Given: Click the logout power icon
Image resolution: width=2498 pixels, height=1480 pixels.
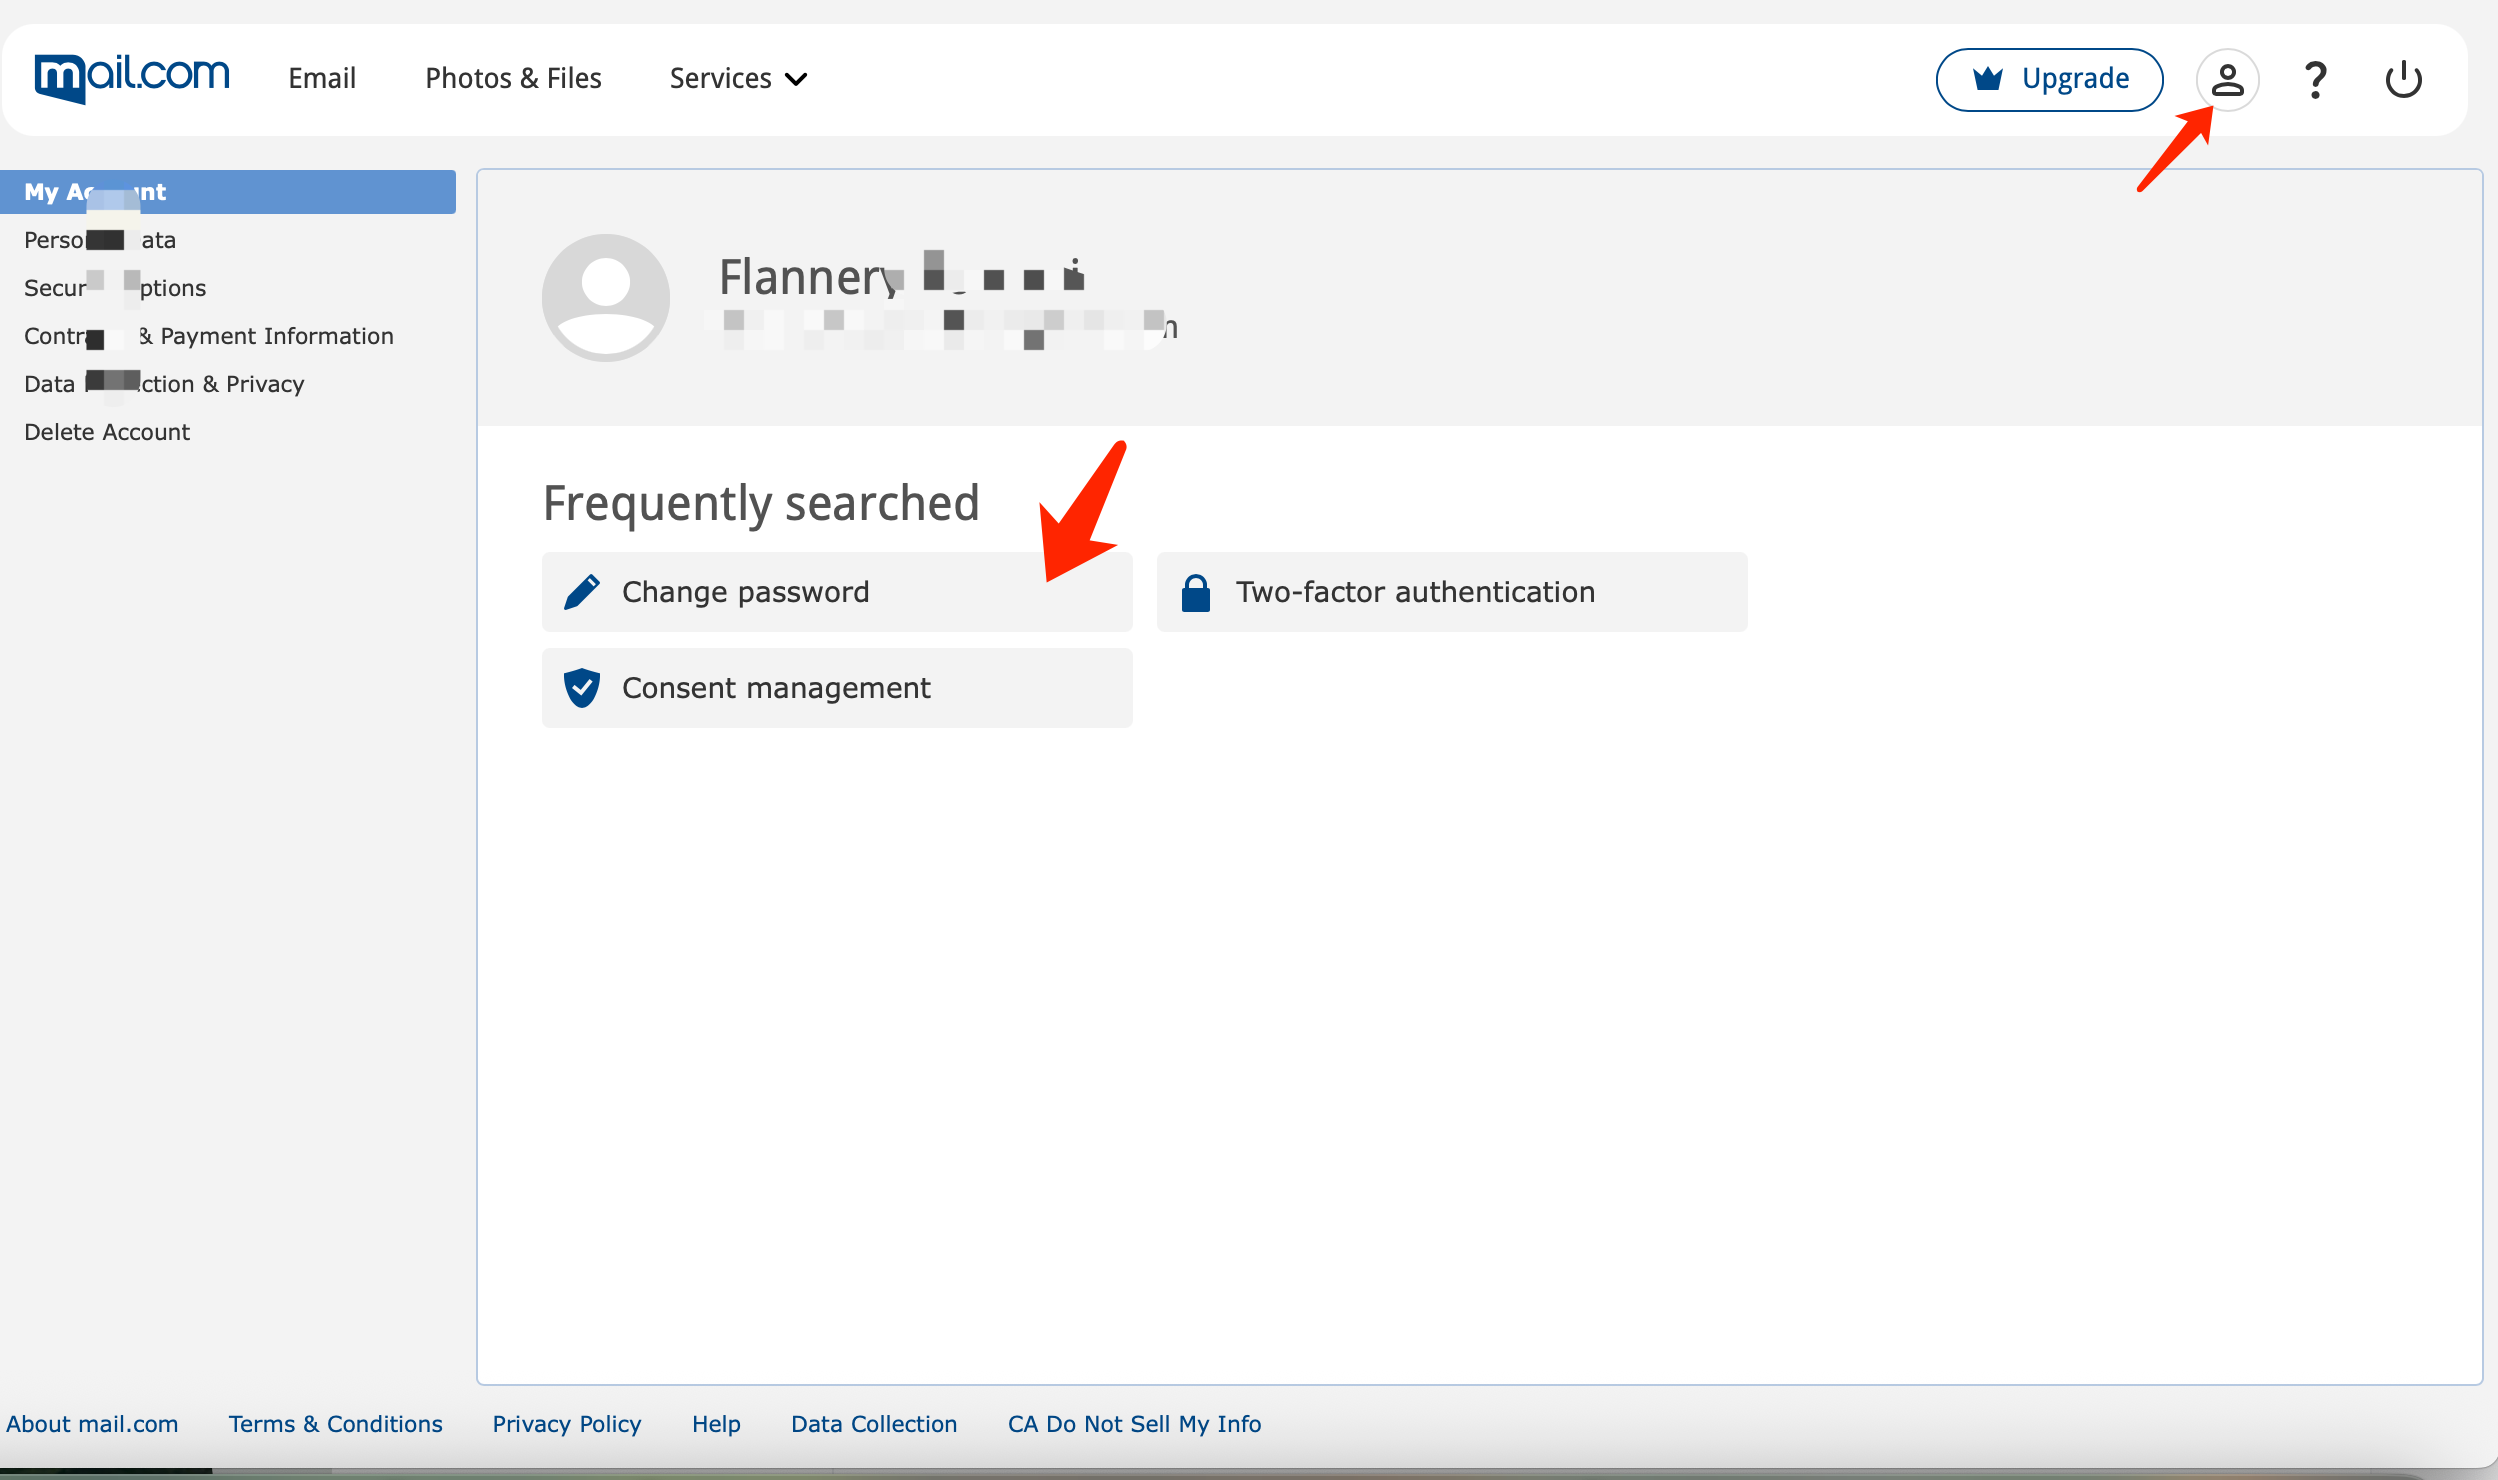Looking at the screenshot, I should coord(2403,80).
